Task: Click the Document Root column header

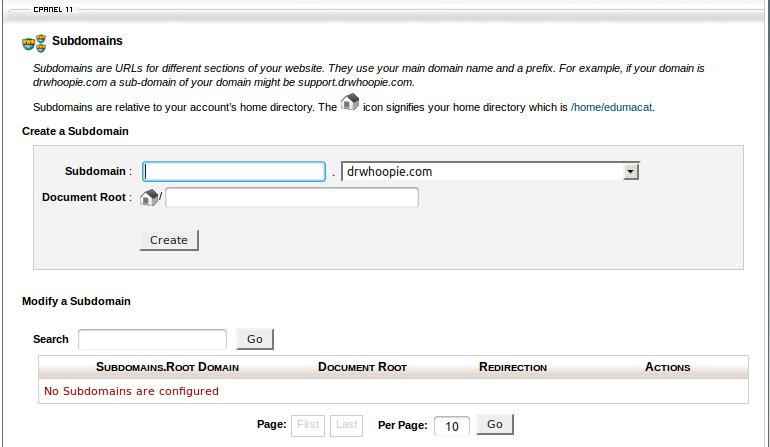Action: [362, 367]
